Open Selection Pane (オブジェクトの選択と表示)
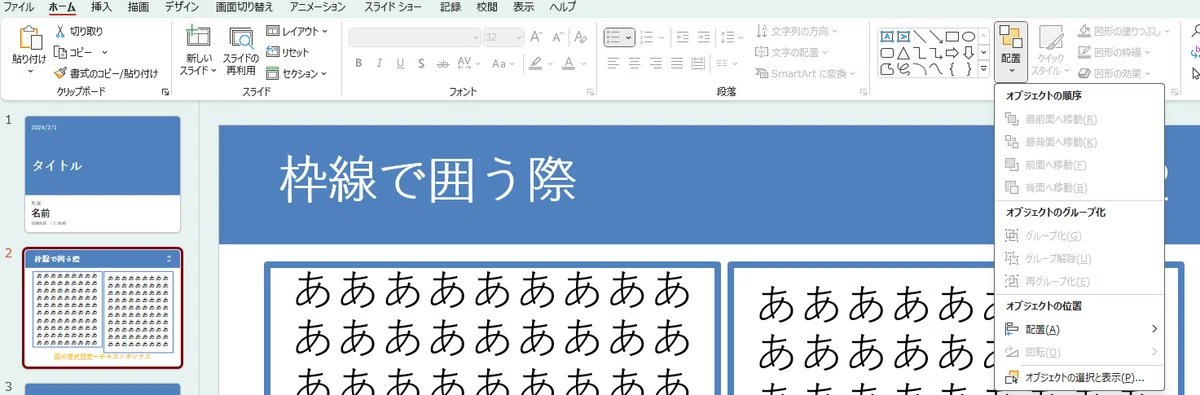 (x=1080, y=378)
